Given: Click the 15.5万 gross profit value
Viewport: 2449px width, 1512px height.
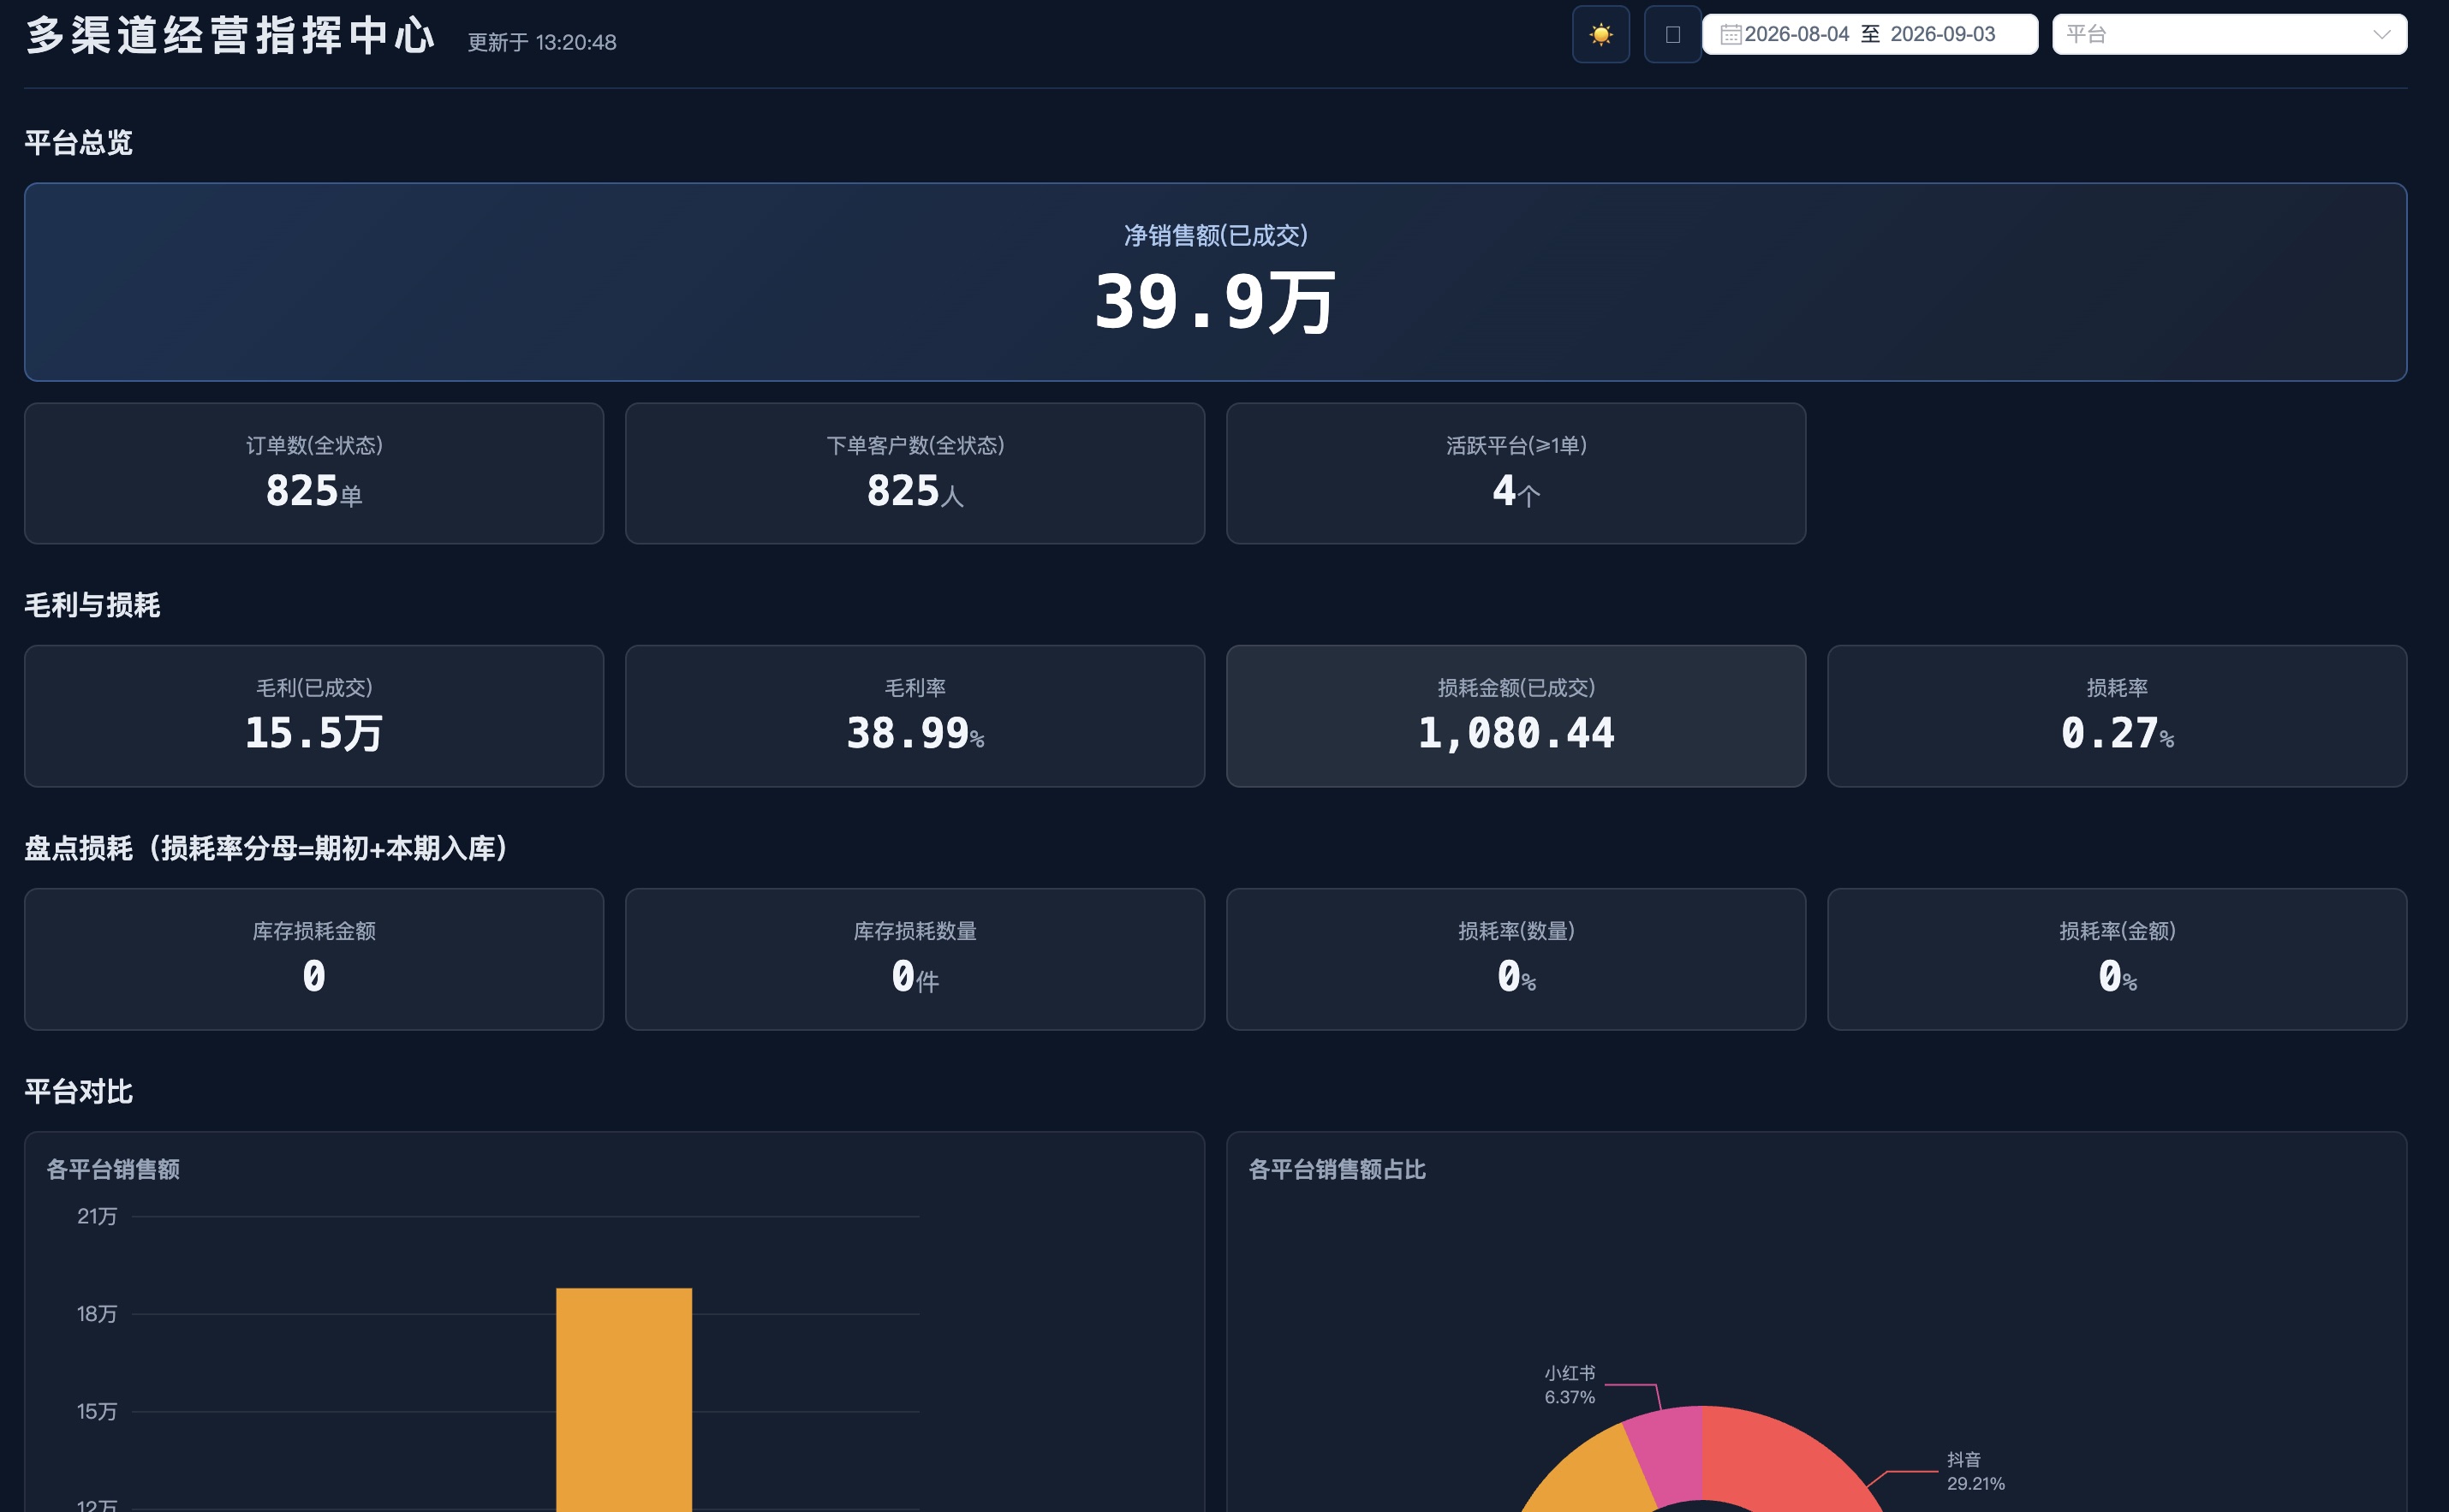Looking at the screenshot, I should pyautogui.click(x=314, y=733).
